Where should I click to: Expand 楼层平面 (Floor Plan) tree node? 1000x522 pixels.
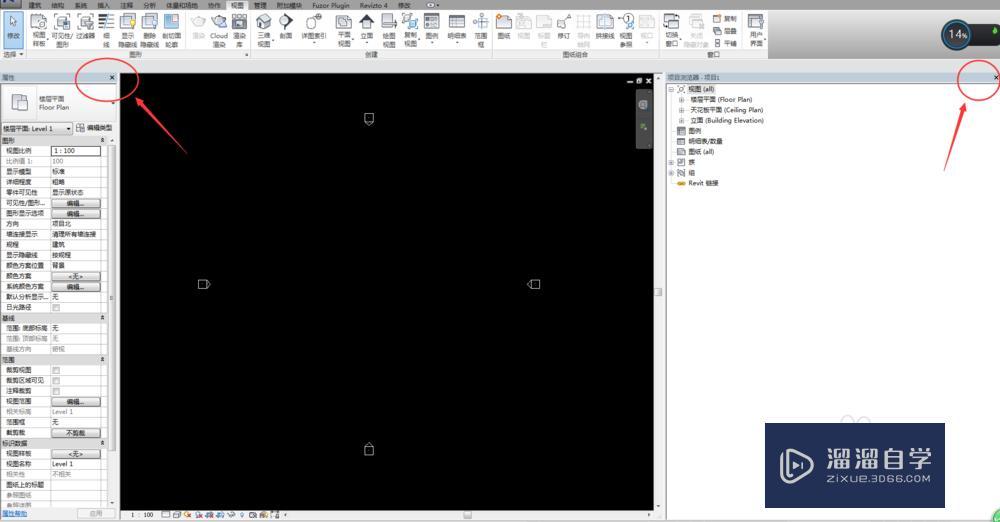tap(681, 100)
